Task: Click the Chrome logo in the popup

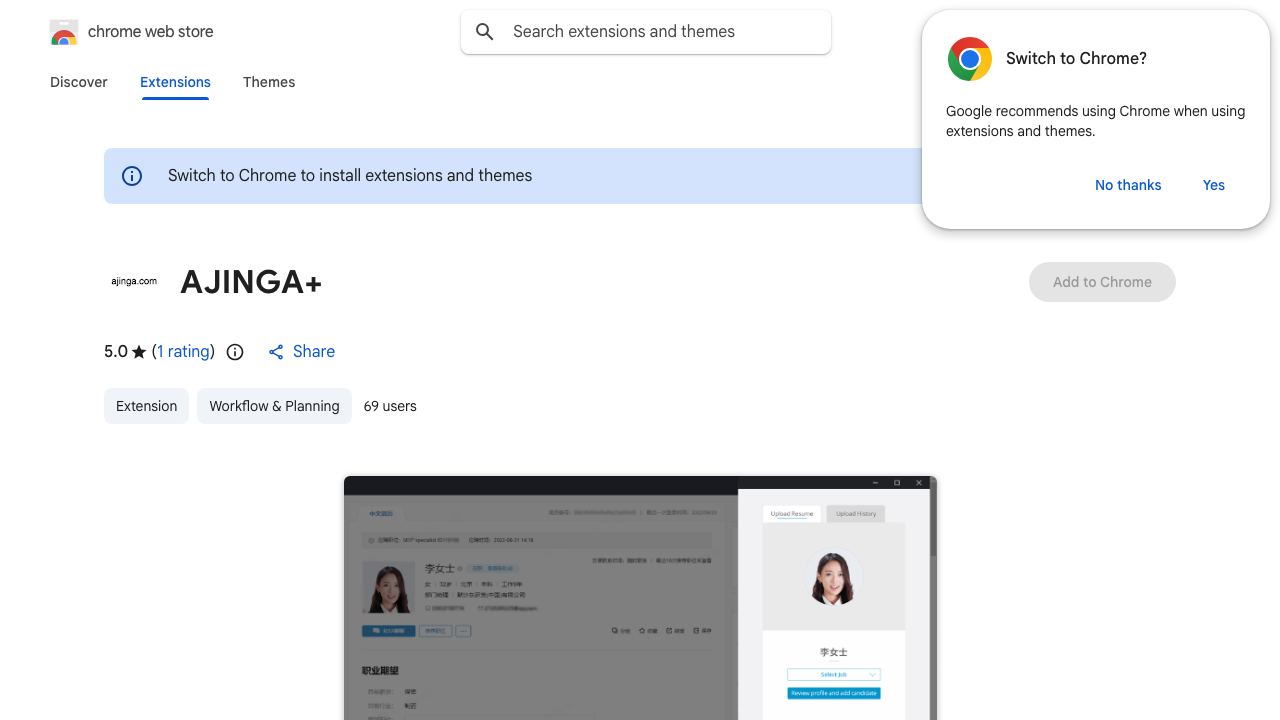Action: (x=970, y=59)
